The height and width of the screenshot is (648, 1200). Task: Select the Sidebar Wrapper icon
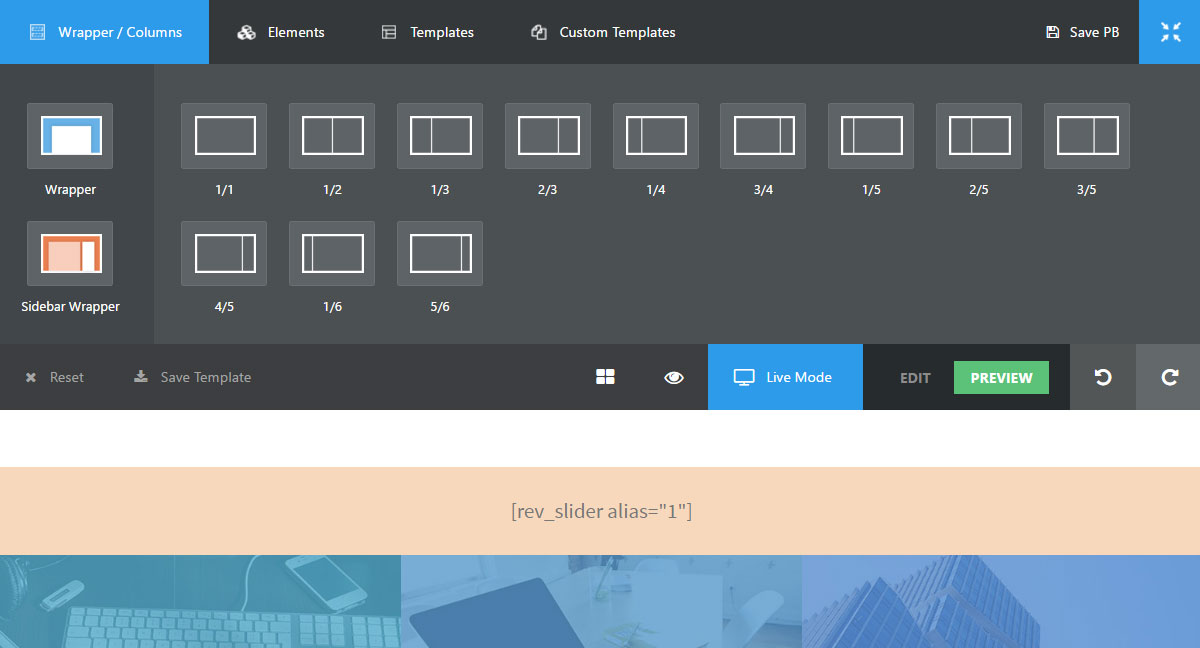[70, 254]
